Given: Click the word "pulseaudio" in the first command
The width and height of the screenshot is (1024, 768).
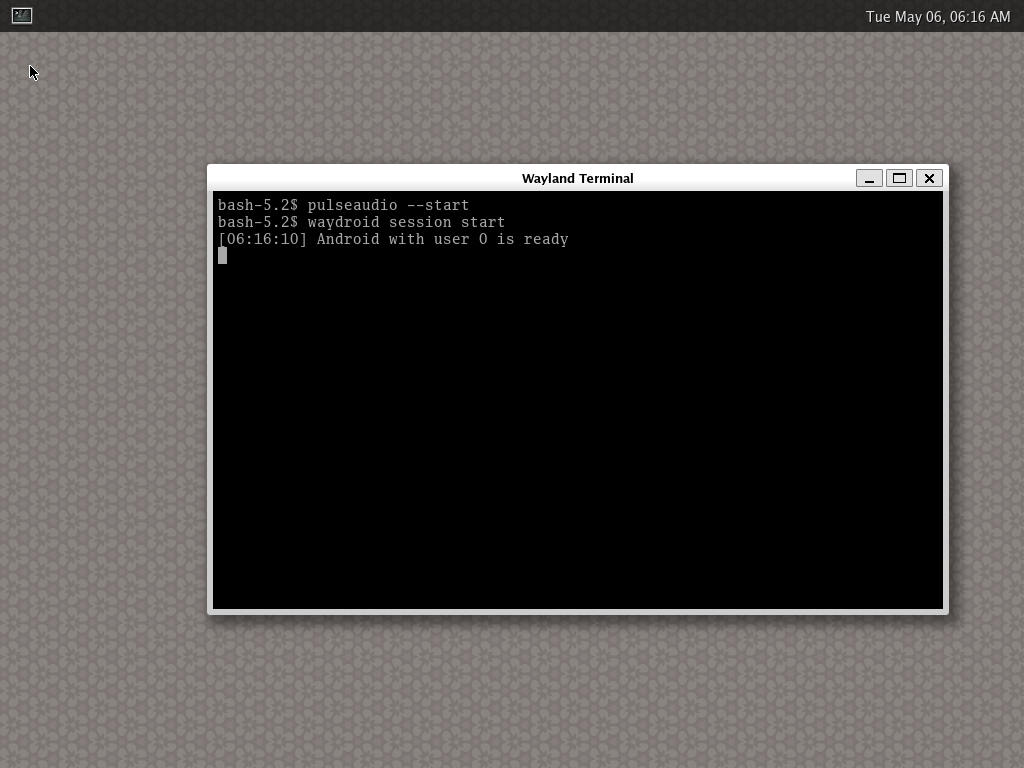Looking at the screenshot, I should 352,205.
